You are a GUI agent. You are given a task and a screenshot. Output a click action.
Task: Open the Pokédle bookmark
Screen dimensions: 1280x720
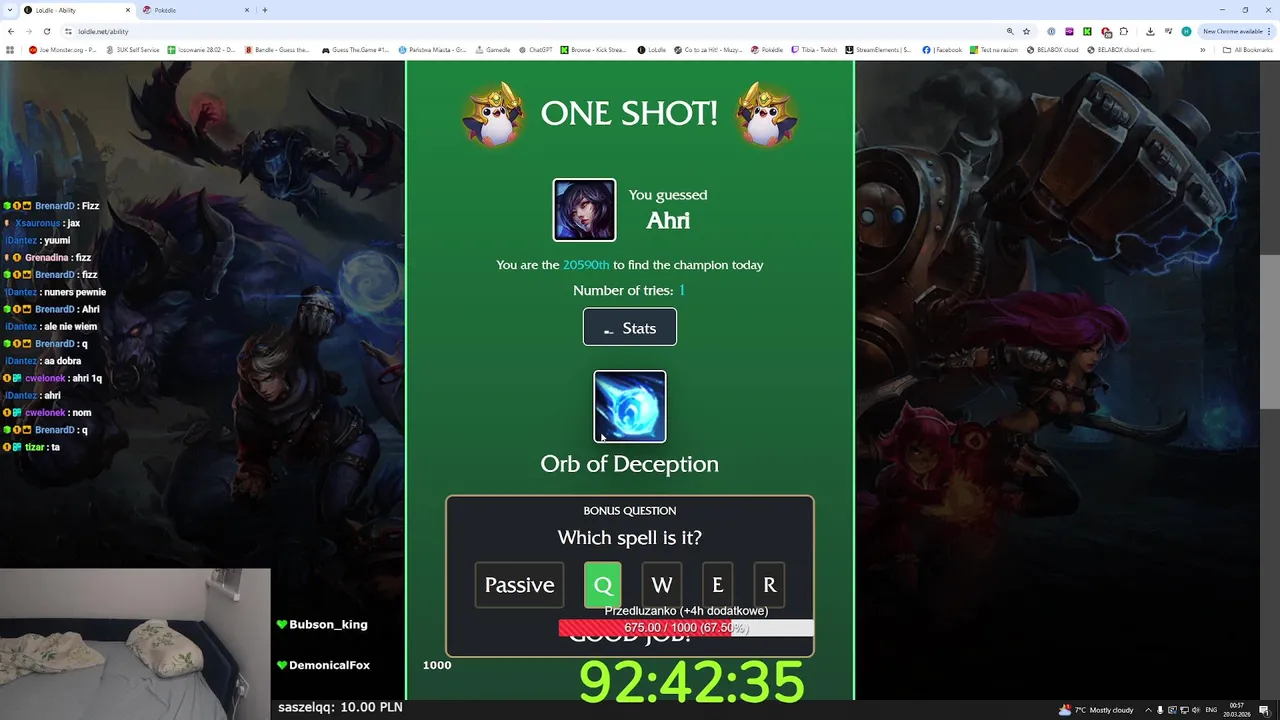(767, 49)
